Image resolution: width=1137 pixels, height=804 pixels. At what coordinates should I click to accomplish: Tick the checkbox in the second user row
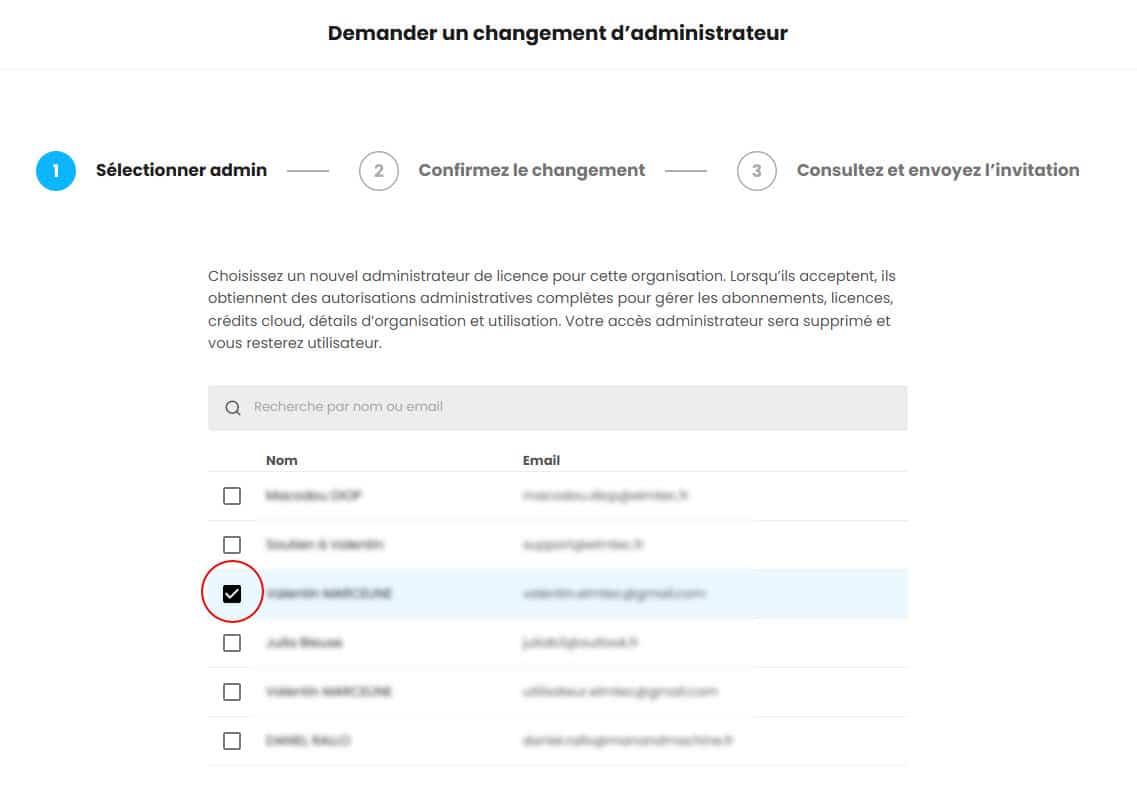point(232,545)
